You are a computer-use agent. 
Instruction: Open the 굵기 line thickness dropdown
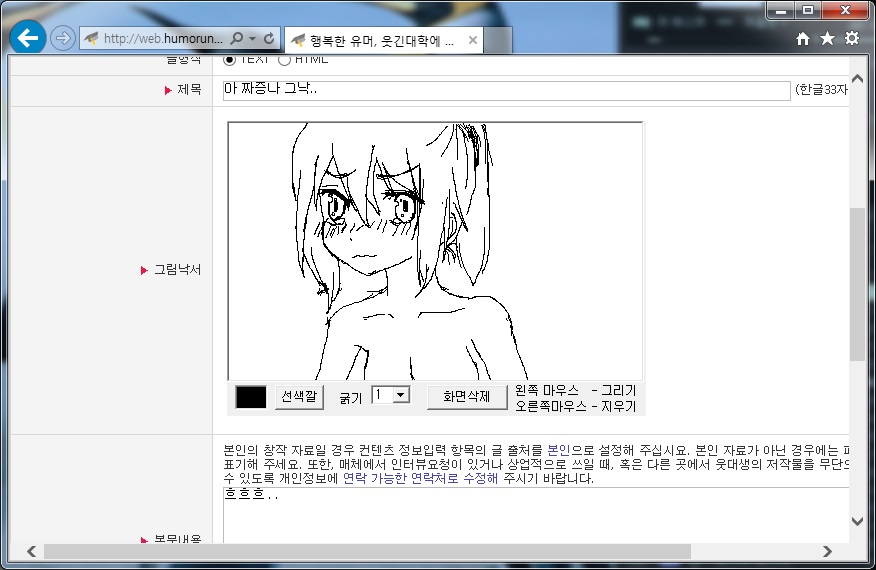pos(391,395)
